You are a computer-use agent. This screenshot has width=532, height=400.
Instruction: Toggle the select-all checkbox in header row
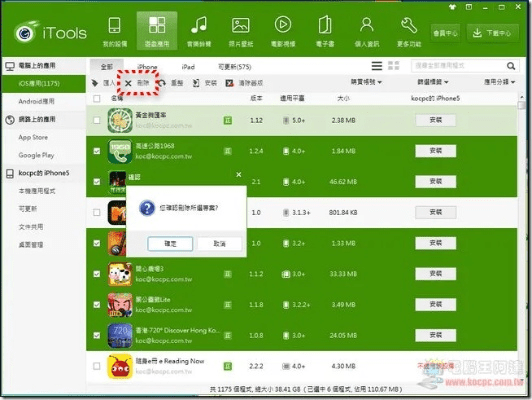97,98
